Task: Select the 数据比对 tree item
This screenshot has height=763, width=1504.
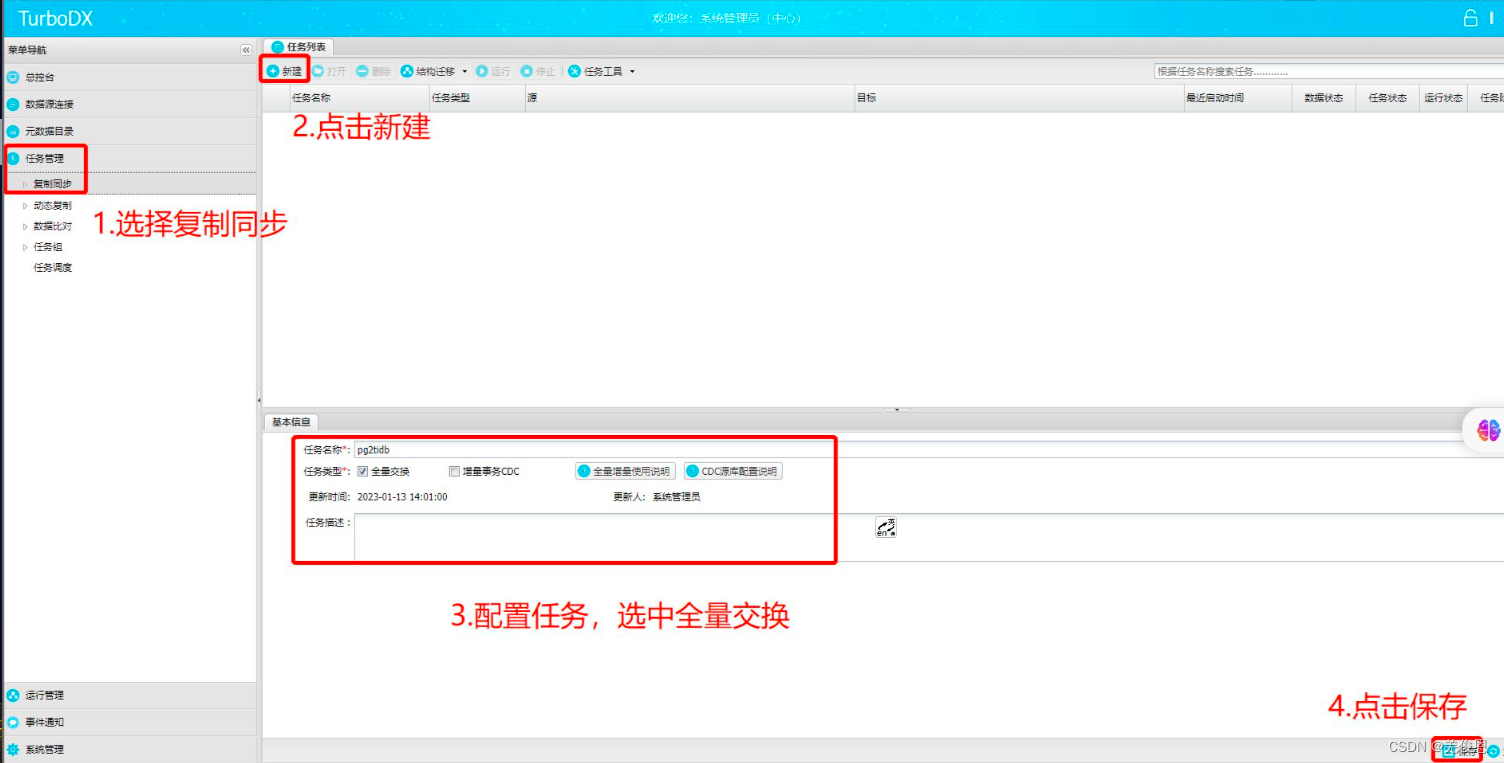Action: pos(52,226)
